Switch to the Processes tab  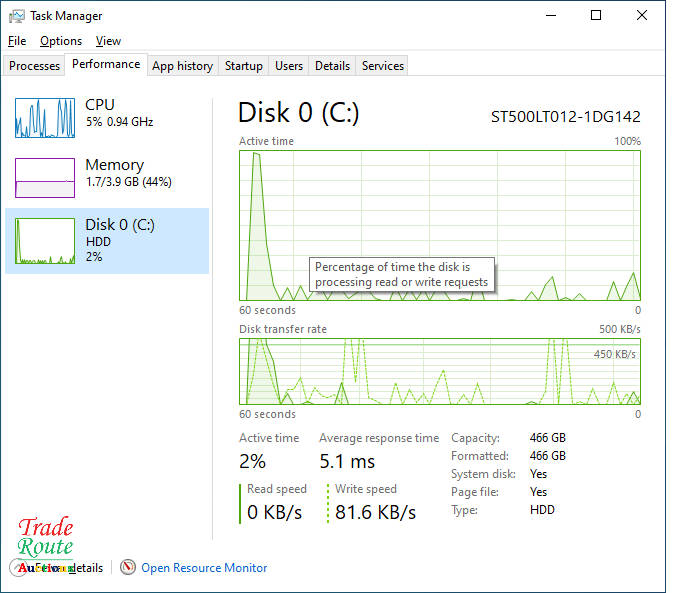click(34, 66)
